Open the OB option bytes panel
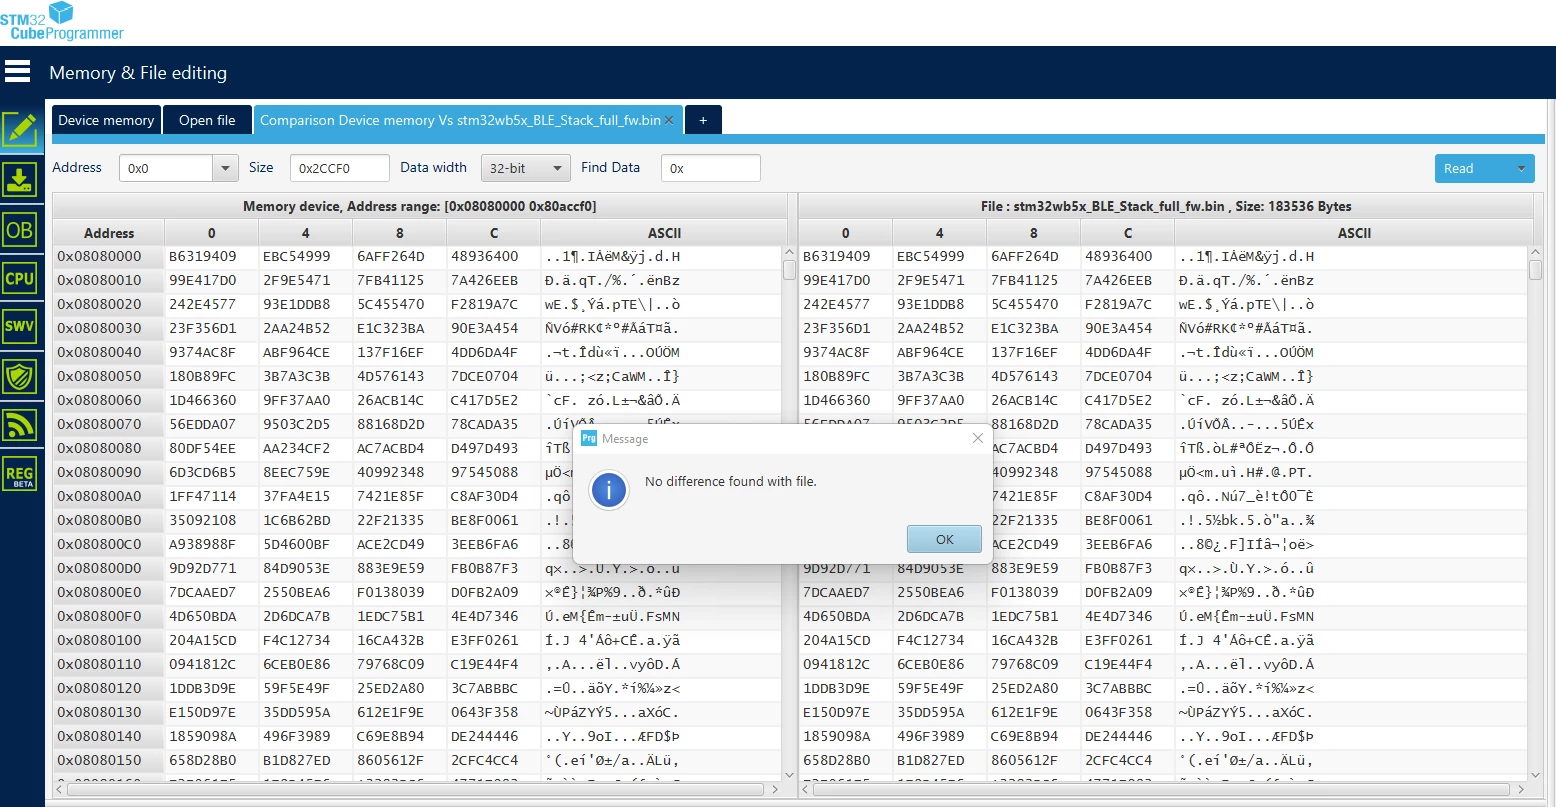Screen dimensions: 1556x807 [20, 230]
